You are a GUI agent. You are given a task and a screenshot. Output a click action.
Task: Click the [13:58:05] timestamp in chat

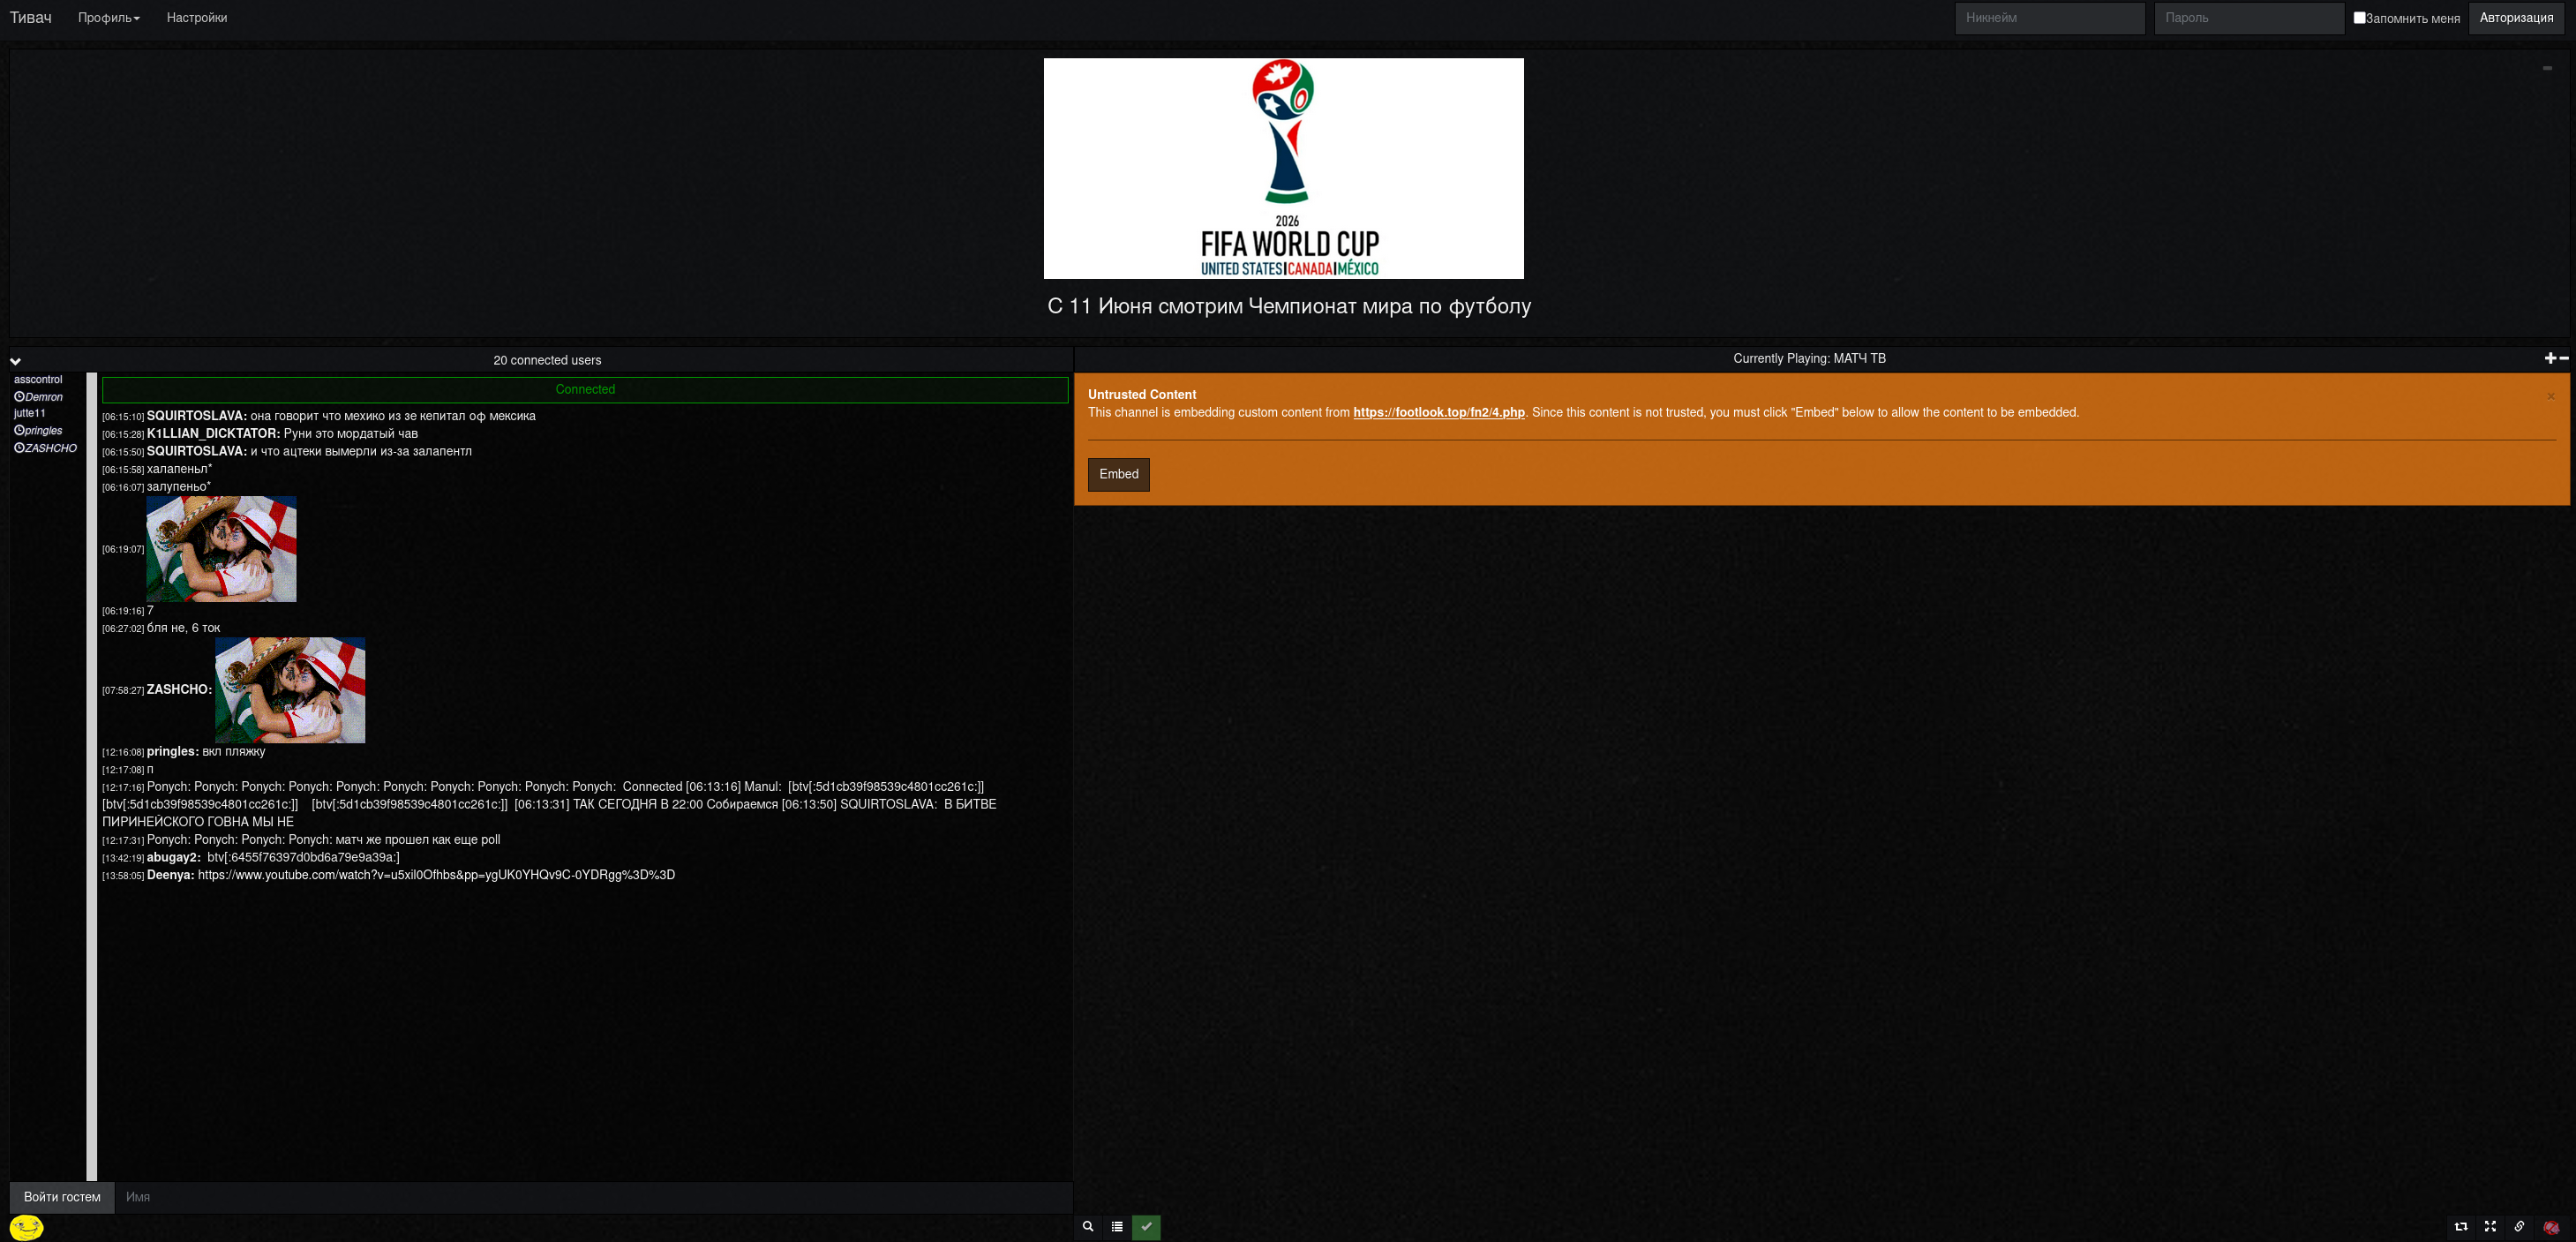[123, 876]
